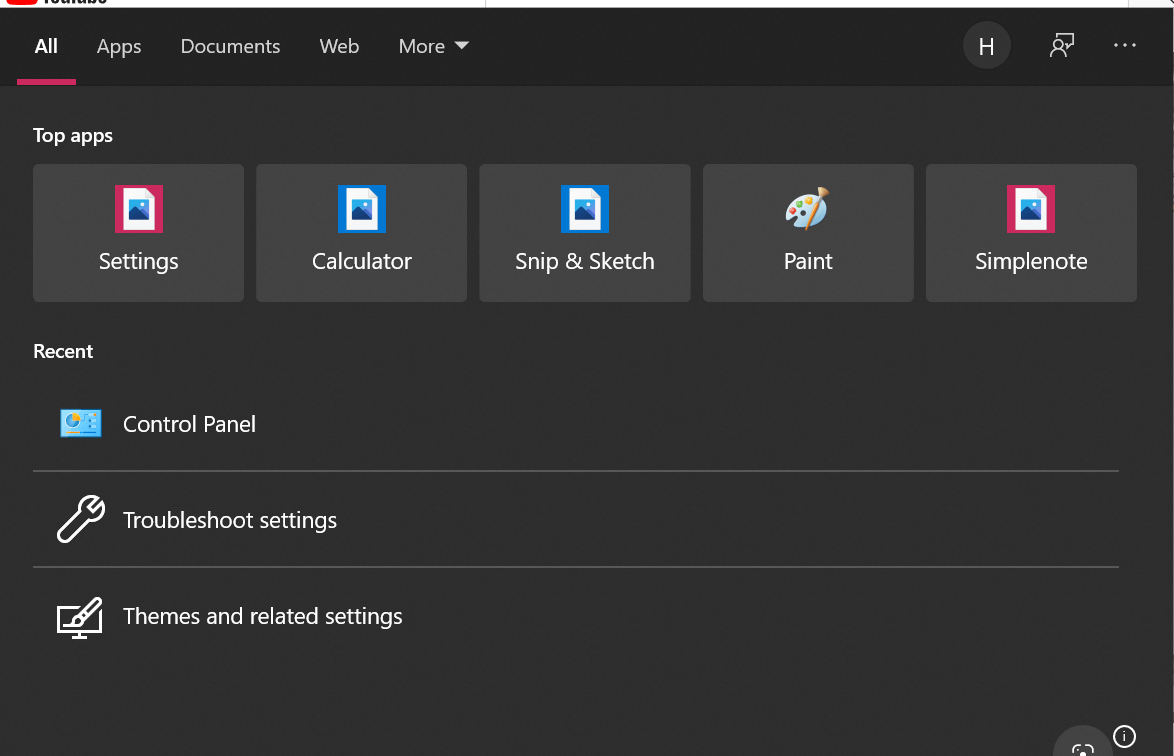This screenshot has height=756, width=1174.
Task: Open the H account avatar
Action: pyautogui.click(x=986, y=46)
